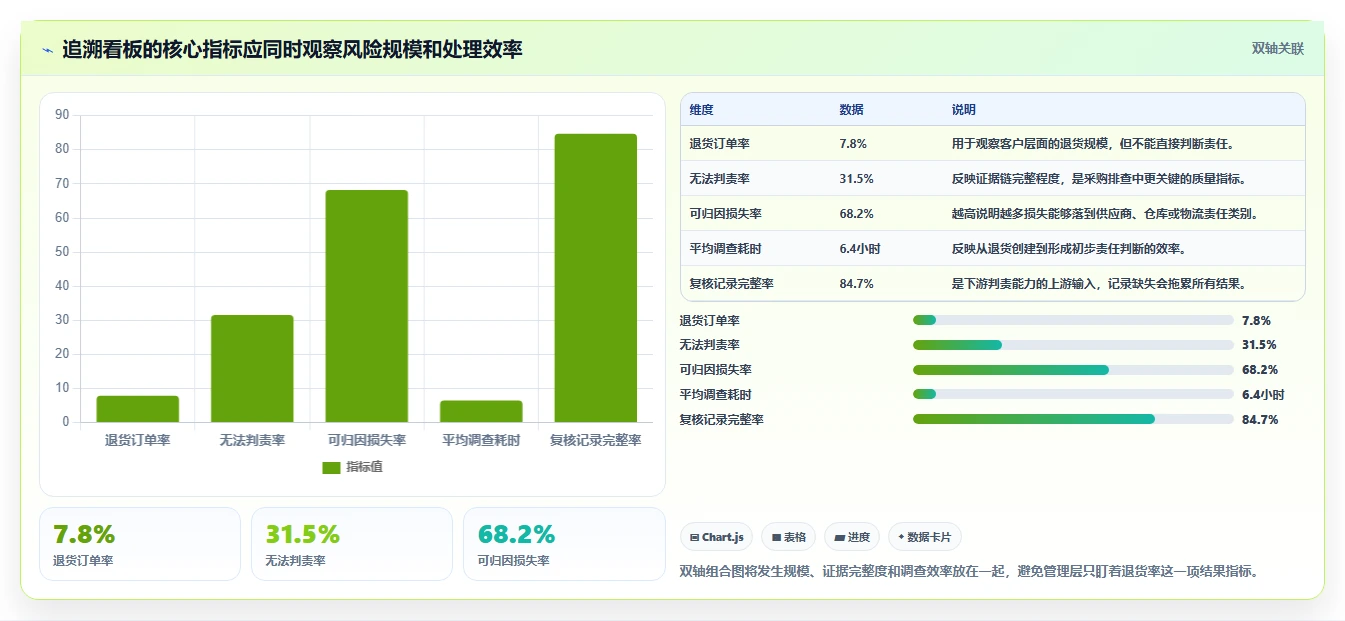Click the 6.4小时 progress value label
This screenshot has height=621, width=1345.
1263,395
